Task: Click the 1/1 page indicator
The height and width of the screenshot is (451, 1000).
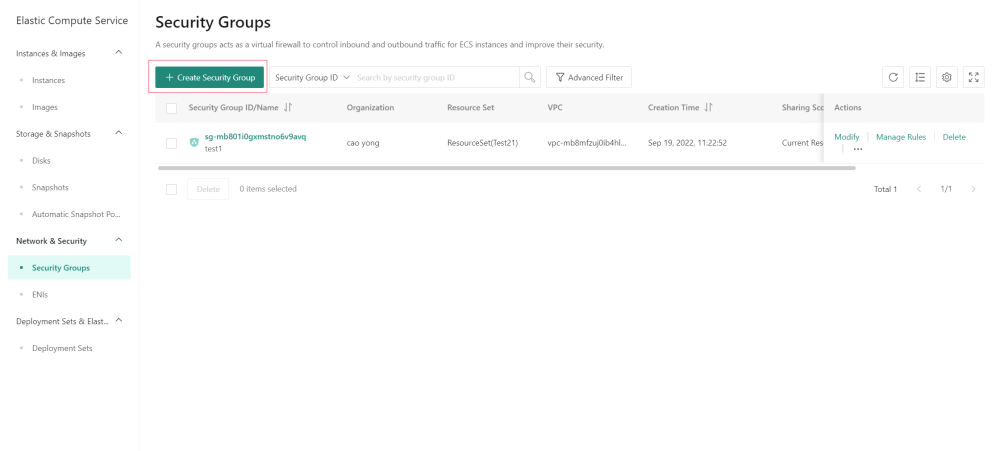Action: (x=946, y=189)
